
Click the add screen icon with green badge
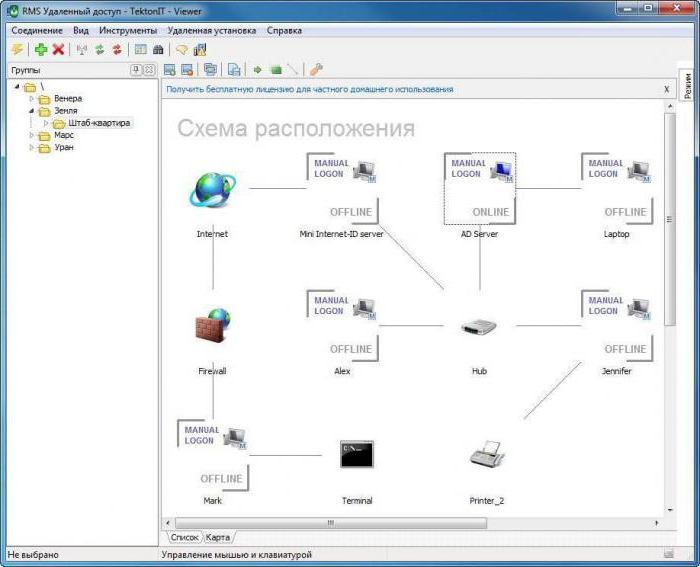170,70
